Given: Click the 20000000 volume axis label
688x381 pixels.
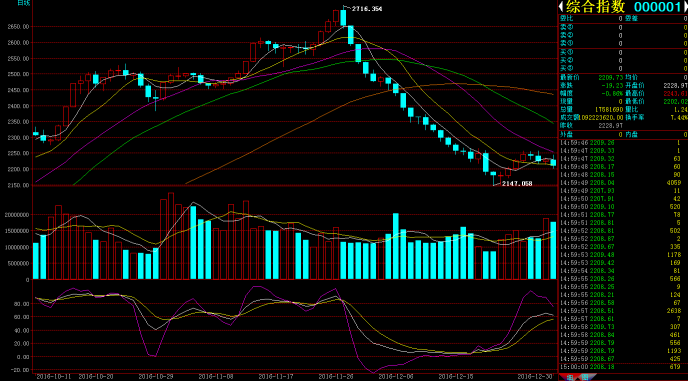Looking at the screenshot, I should click(16, 215).
